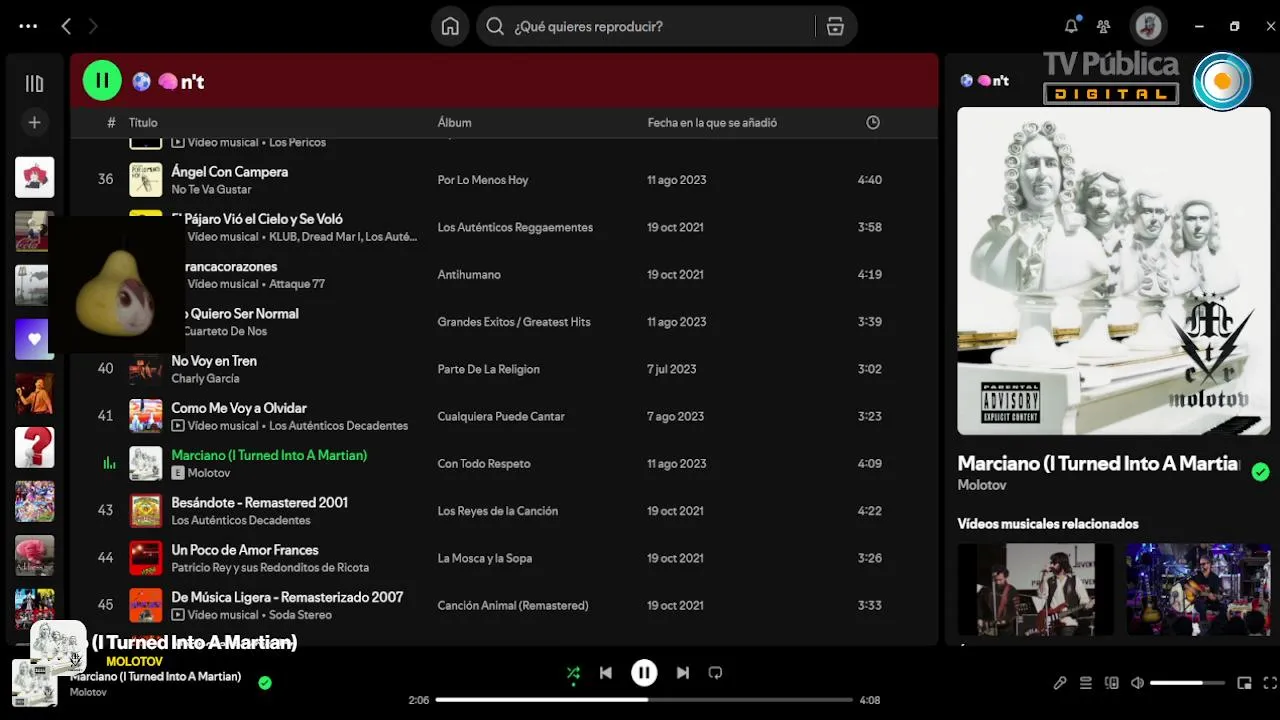Open the second related music video thumbnail
Image resolution: width=1280 pixels, height=720 pixels.
tap(1198, 589)
